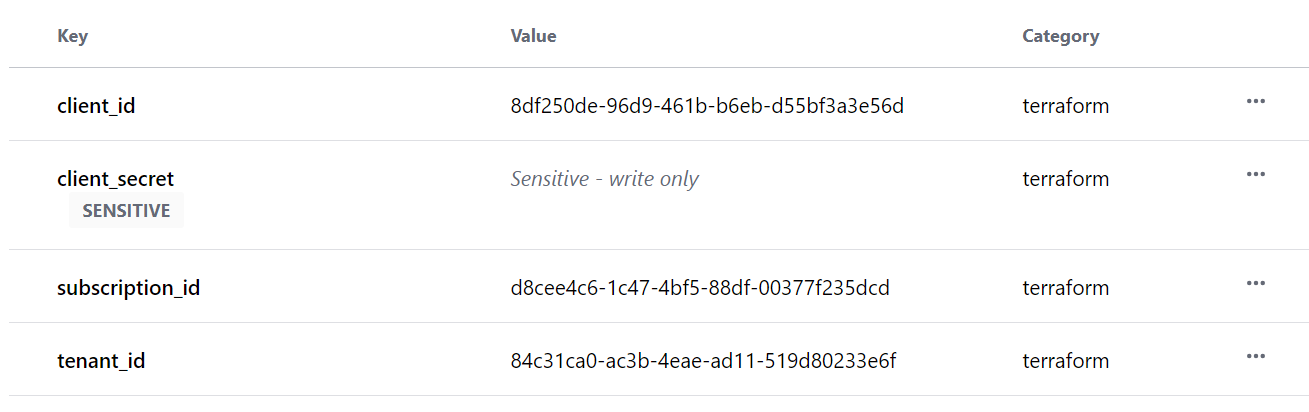Click the SENSITIVE badge under client_secret
The image size is (1309, 412).
point(126,211)
